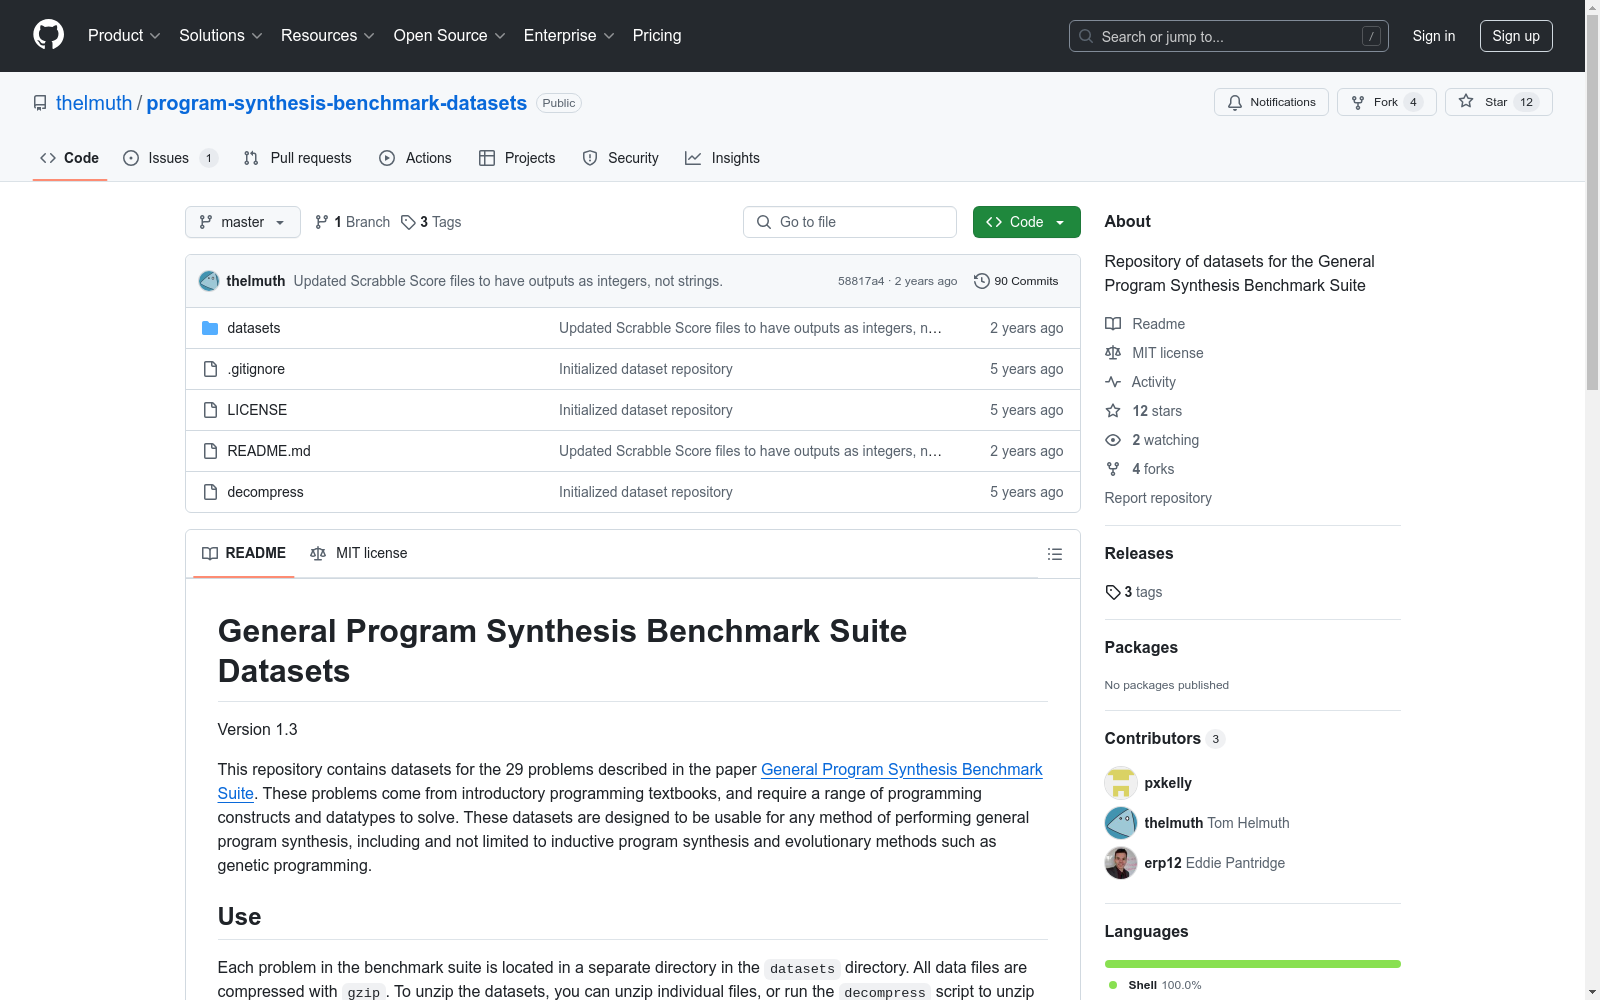Image resolution: width=1600 pixels, height=1000 pixels.
Task: Open GitHub homepage via Octocat logo
Action: 48,35
